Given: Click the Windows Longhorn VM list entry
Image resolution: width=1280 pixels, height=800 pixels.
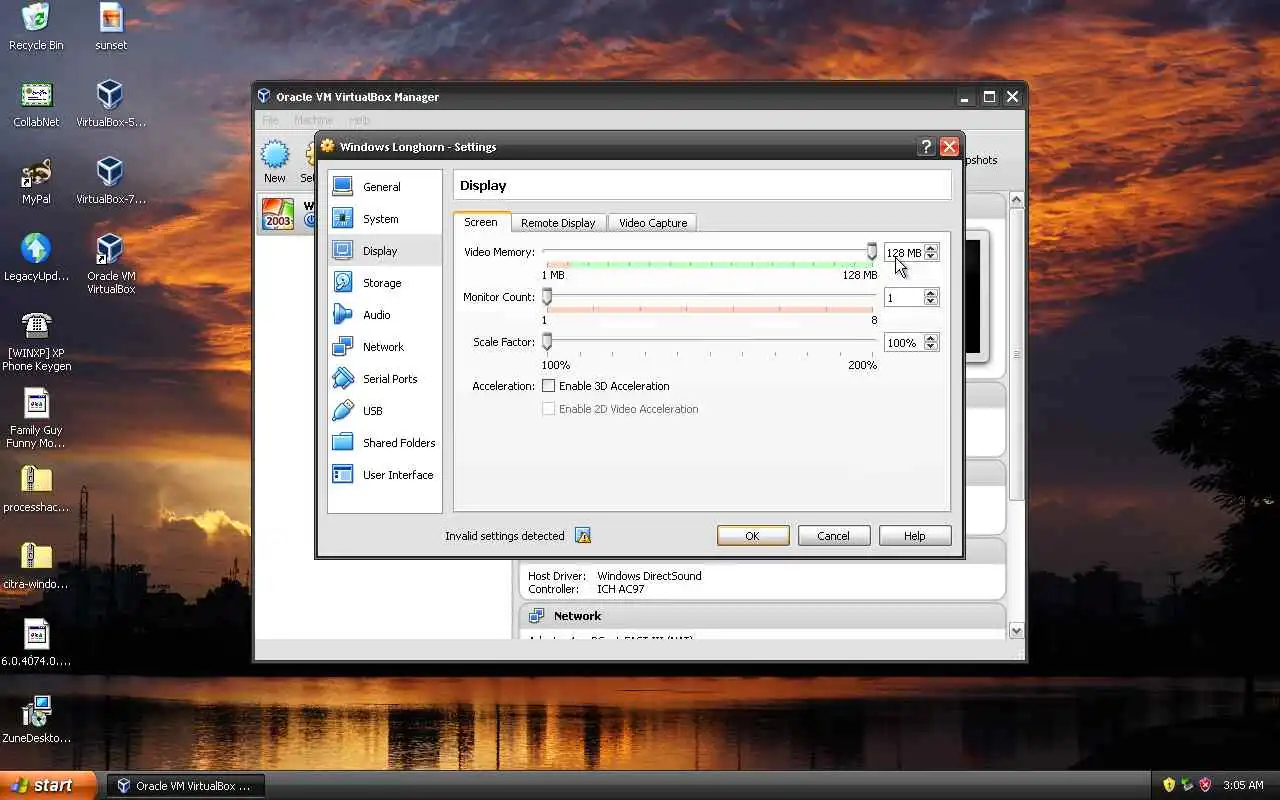Looking at the screenshot, I should coord(287,213).
